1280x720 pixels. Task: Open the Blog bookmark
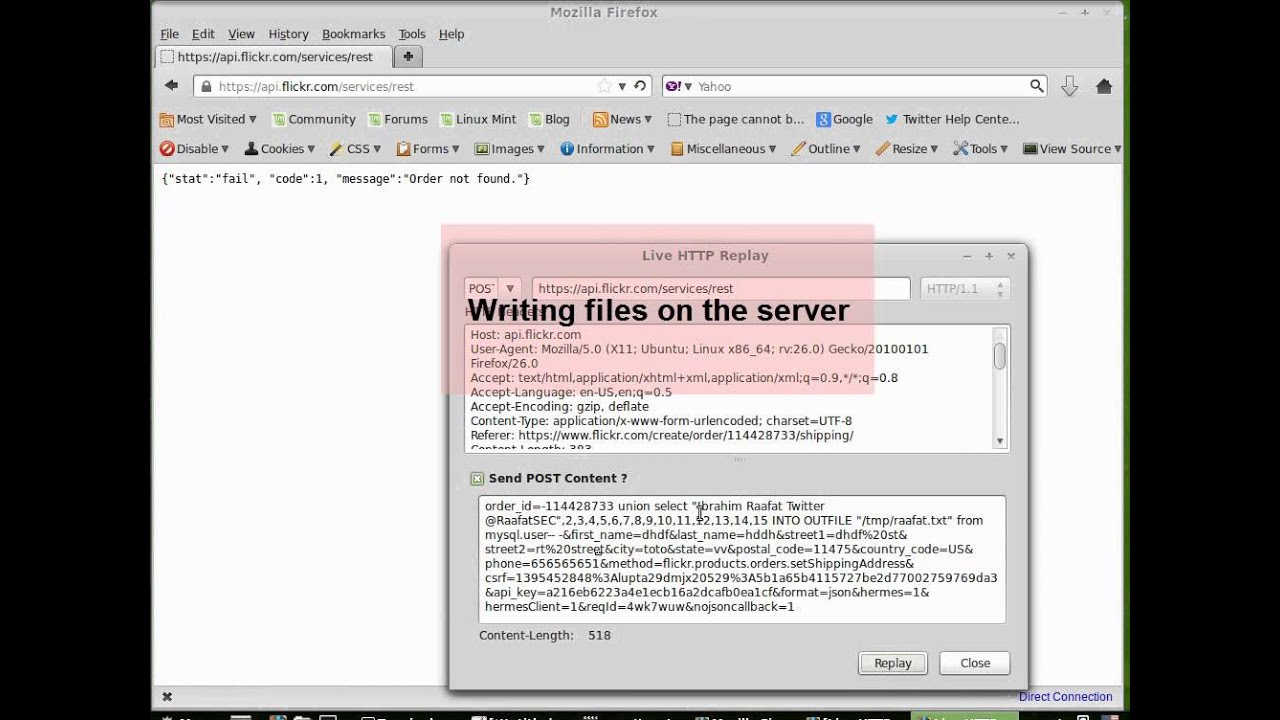(x=549, y=119)
